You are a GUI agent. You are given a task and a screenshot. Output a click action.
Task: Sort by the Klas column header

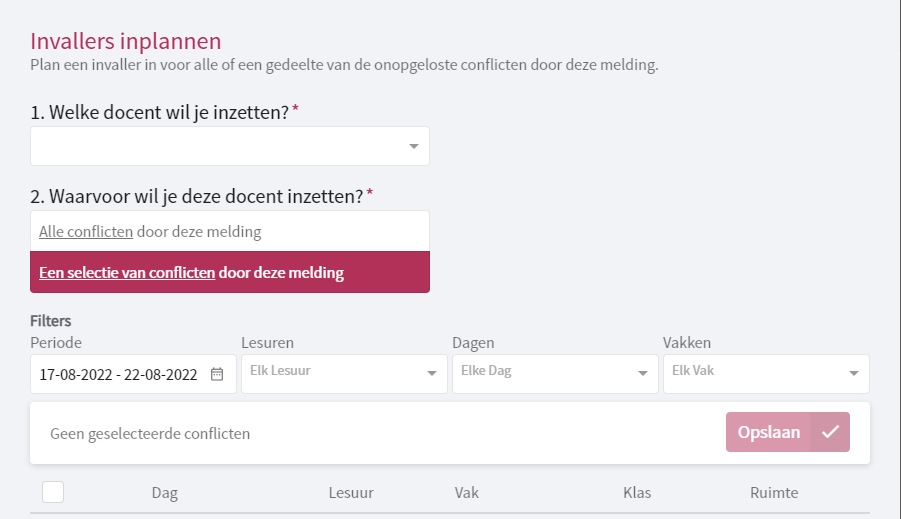click(x=637, y=493)
